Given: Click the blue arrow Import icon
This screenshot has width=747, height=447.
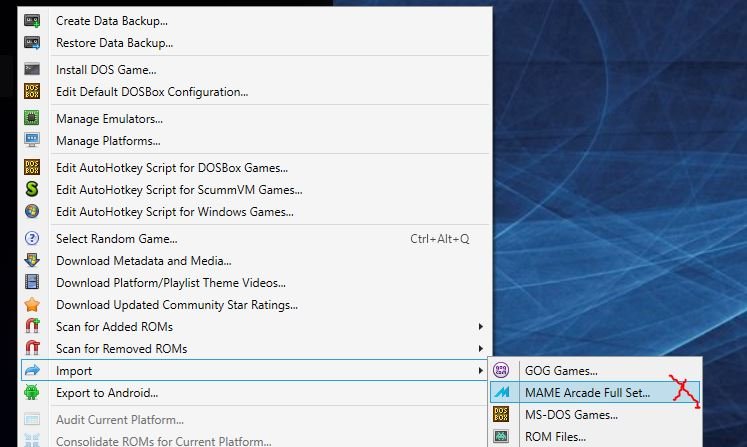Looking at the screenshot, I should [x=32, y=370].
